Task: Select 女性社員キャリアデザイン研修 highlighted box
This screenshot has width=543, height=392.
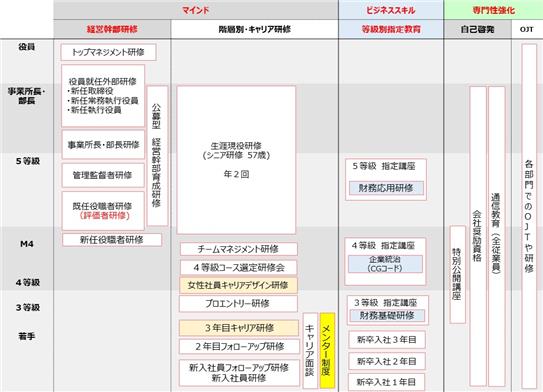Action: tap(238, 285)
